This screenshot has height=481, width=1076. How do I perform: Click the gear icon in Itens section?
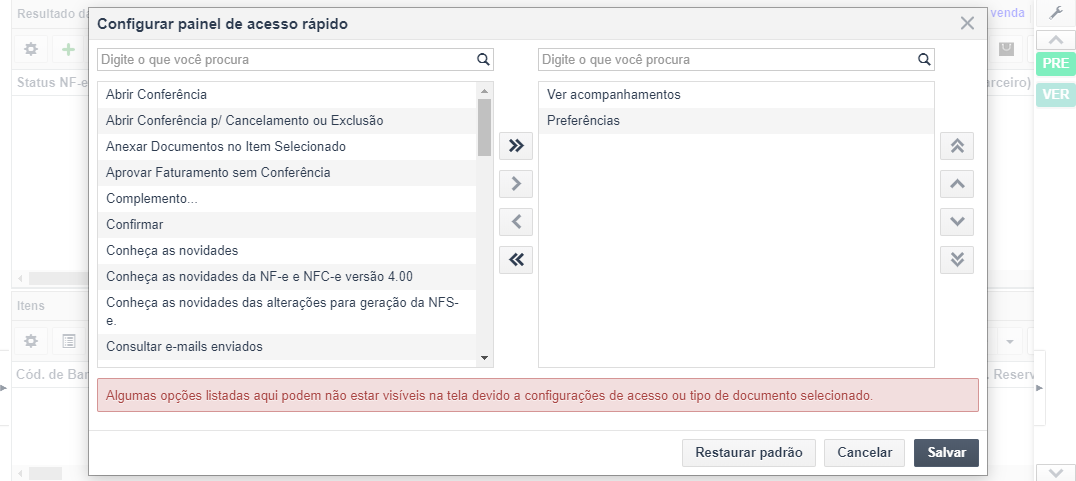tap(31, 341)
